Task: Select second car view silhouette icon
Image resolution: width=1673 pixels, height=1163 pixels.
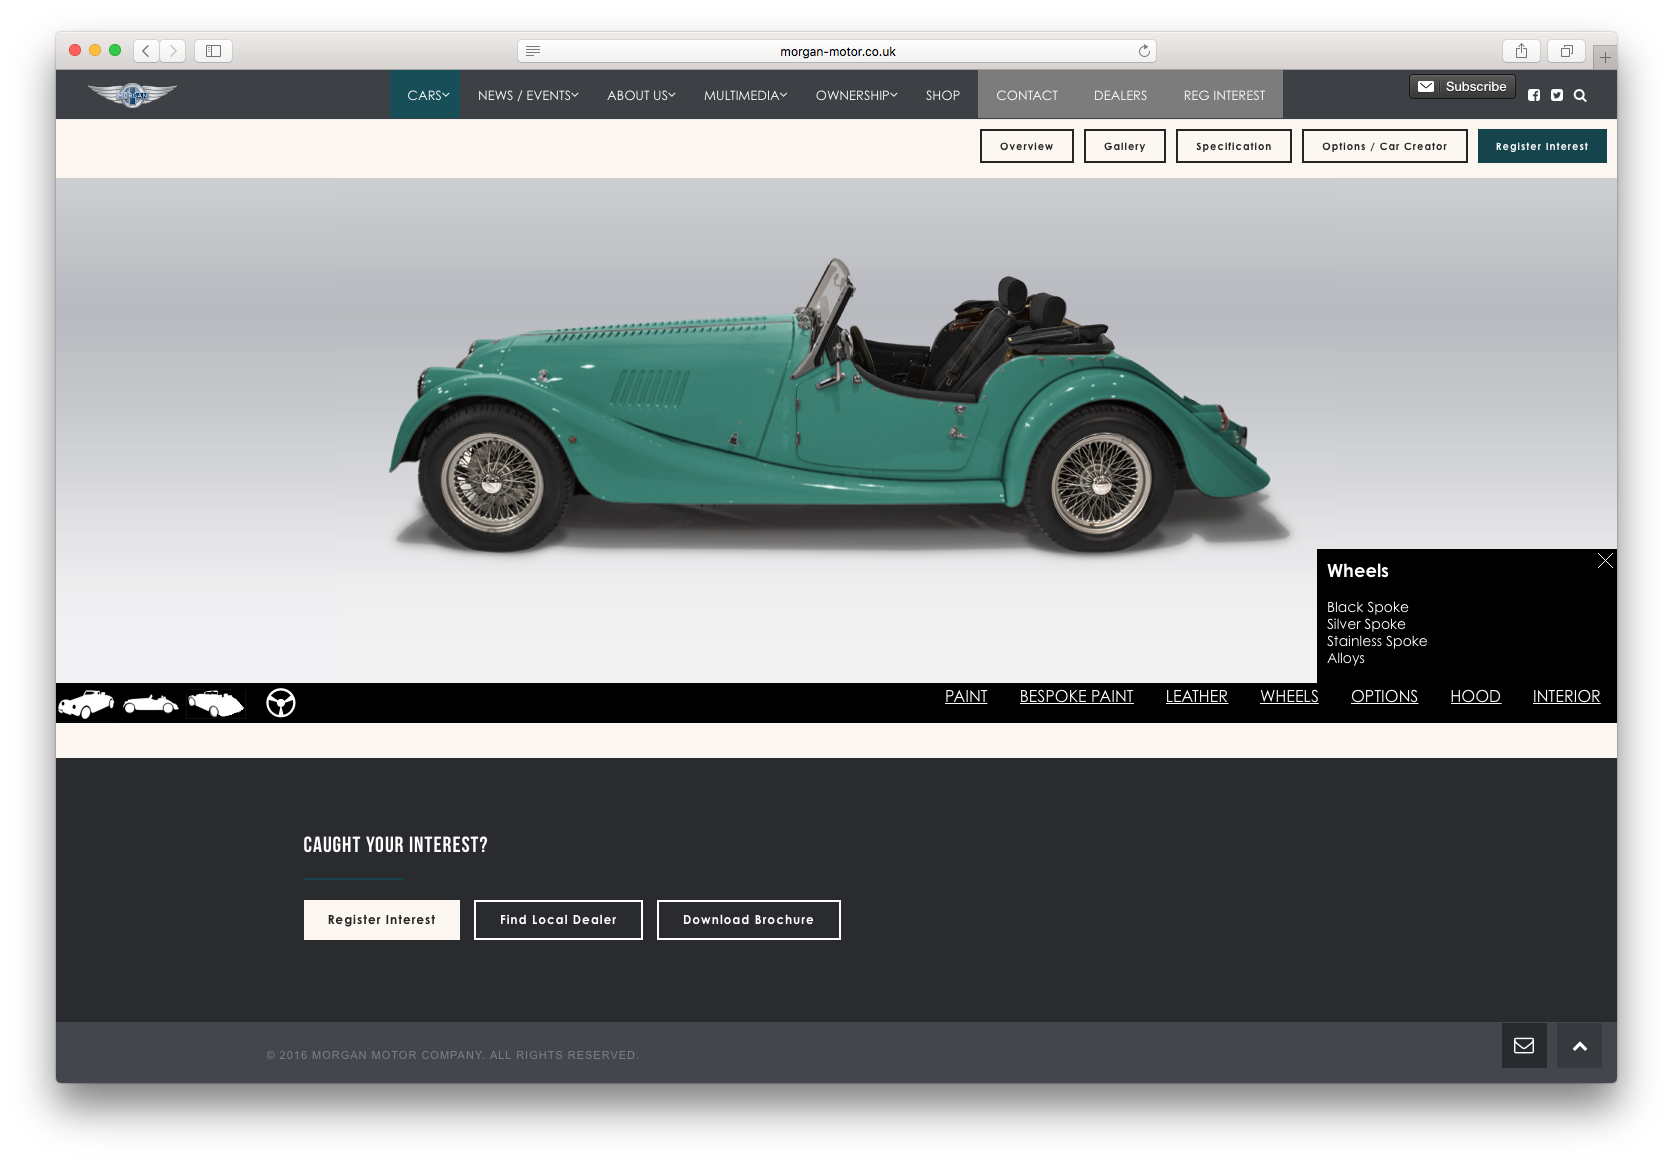Action: click(x=151, y=704)
